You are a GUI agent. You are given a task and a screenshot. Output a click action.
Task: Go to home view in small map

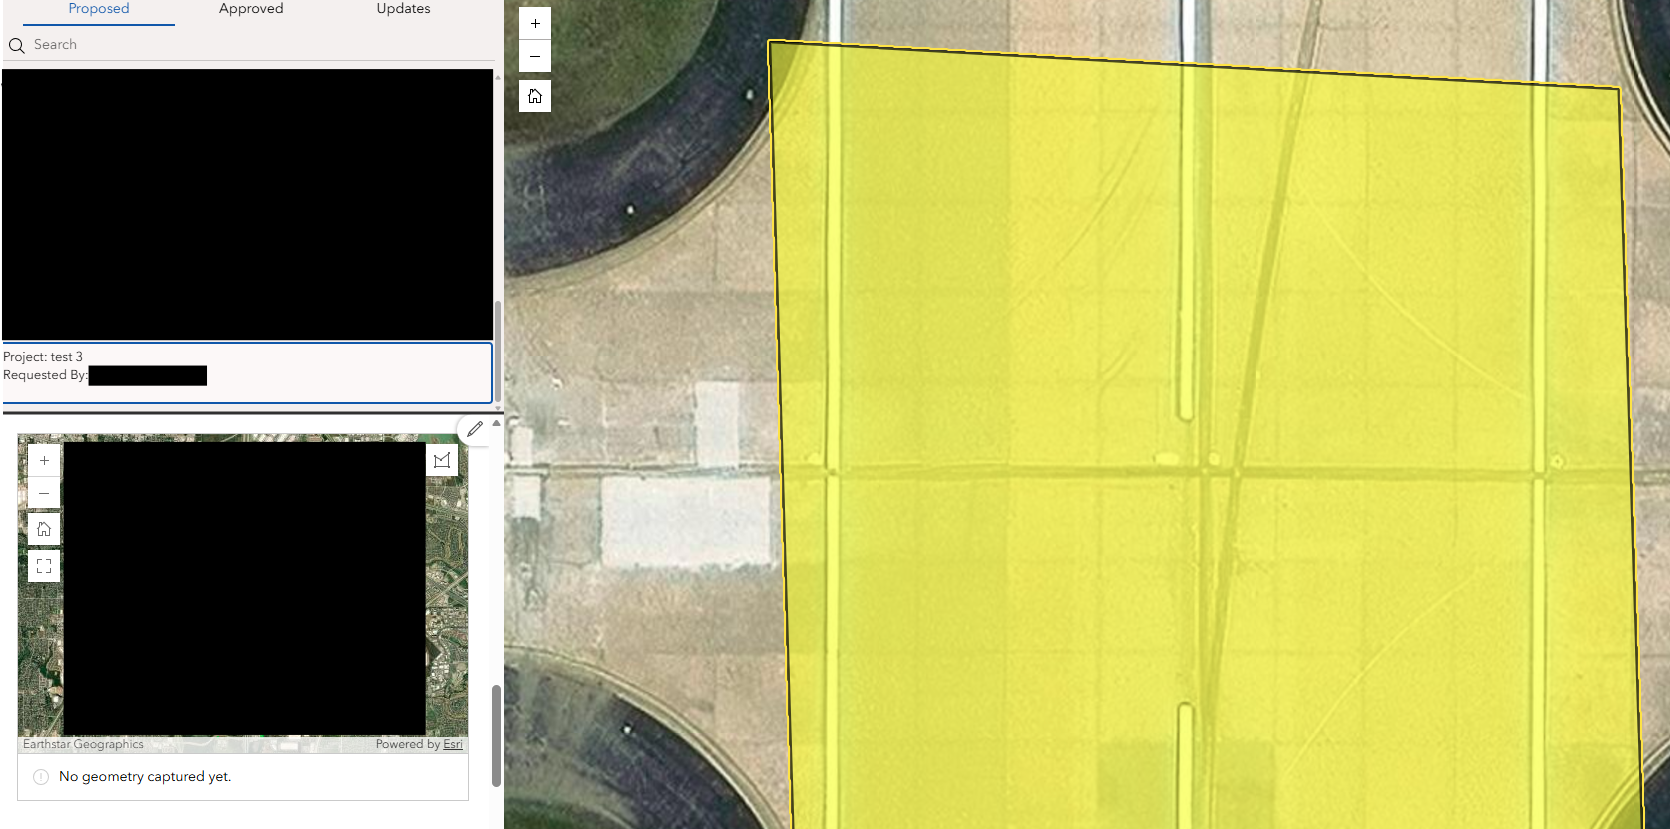[x=44, y=529]
